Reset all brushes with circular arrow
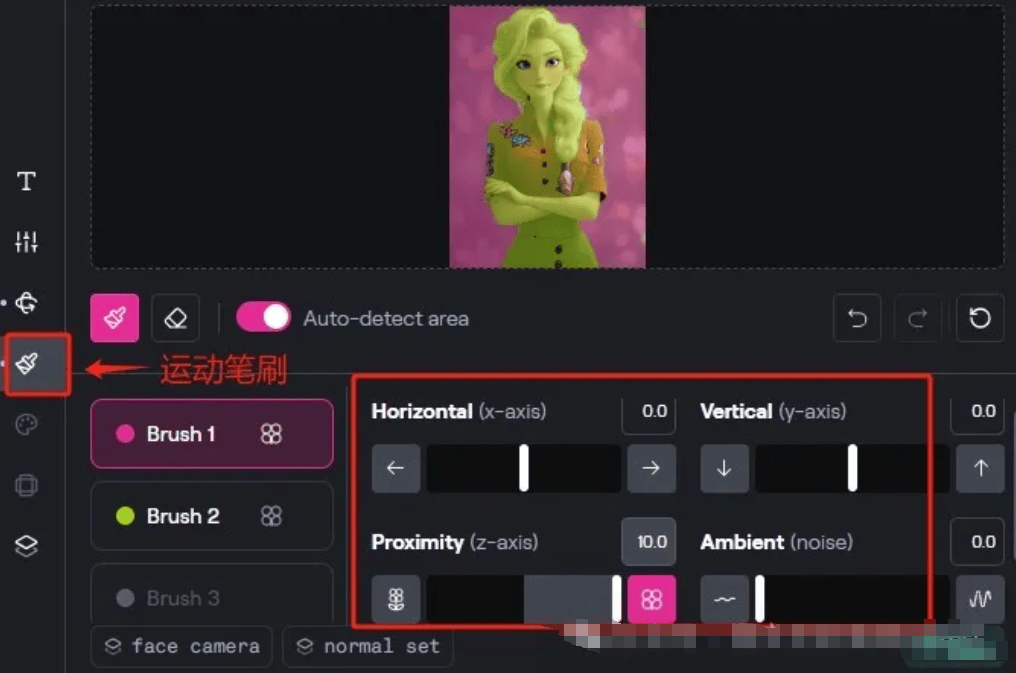The image size is (1016, 673). pyautogui.click(x=980, y=318)
